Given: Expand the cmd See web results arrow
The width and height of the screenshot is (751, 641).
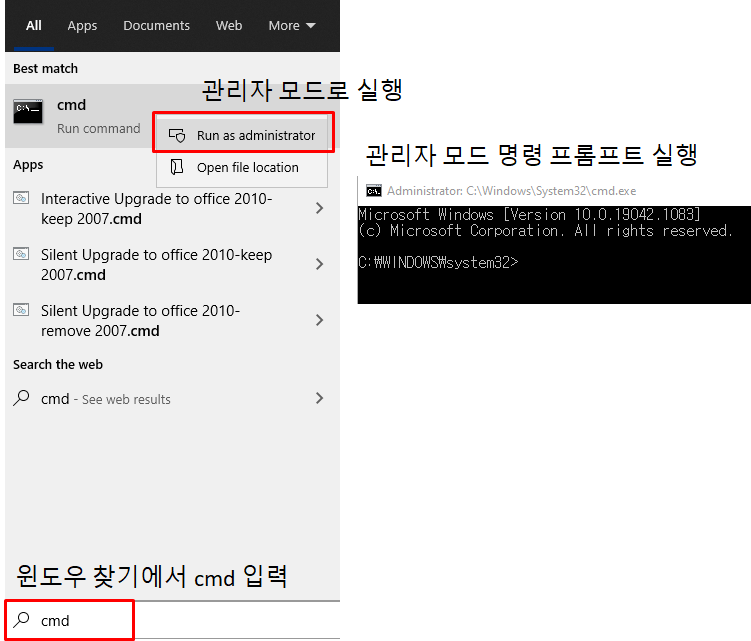Looking at the screenshot, I should pos(319,398).
